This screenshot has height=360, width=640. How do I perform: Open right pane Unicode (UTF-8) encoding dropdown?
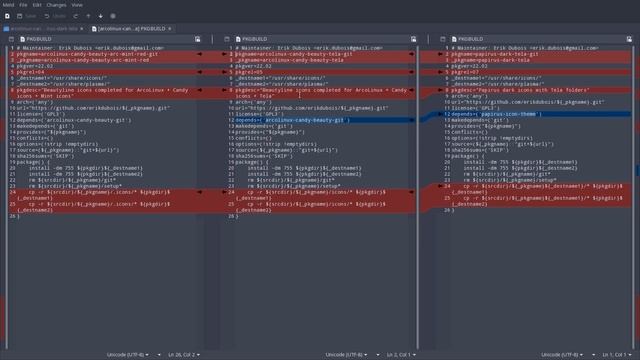point(562,355)
